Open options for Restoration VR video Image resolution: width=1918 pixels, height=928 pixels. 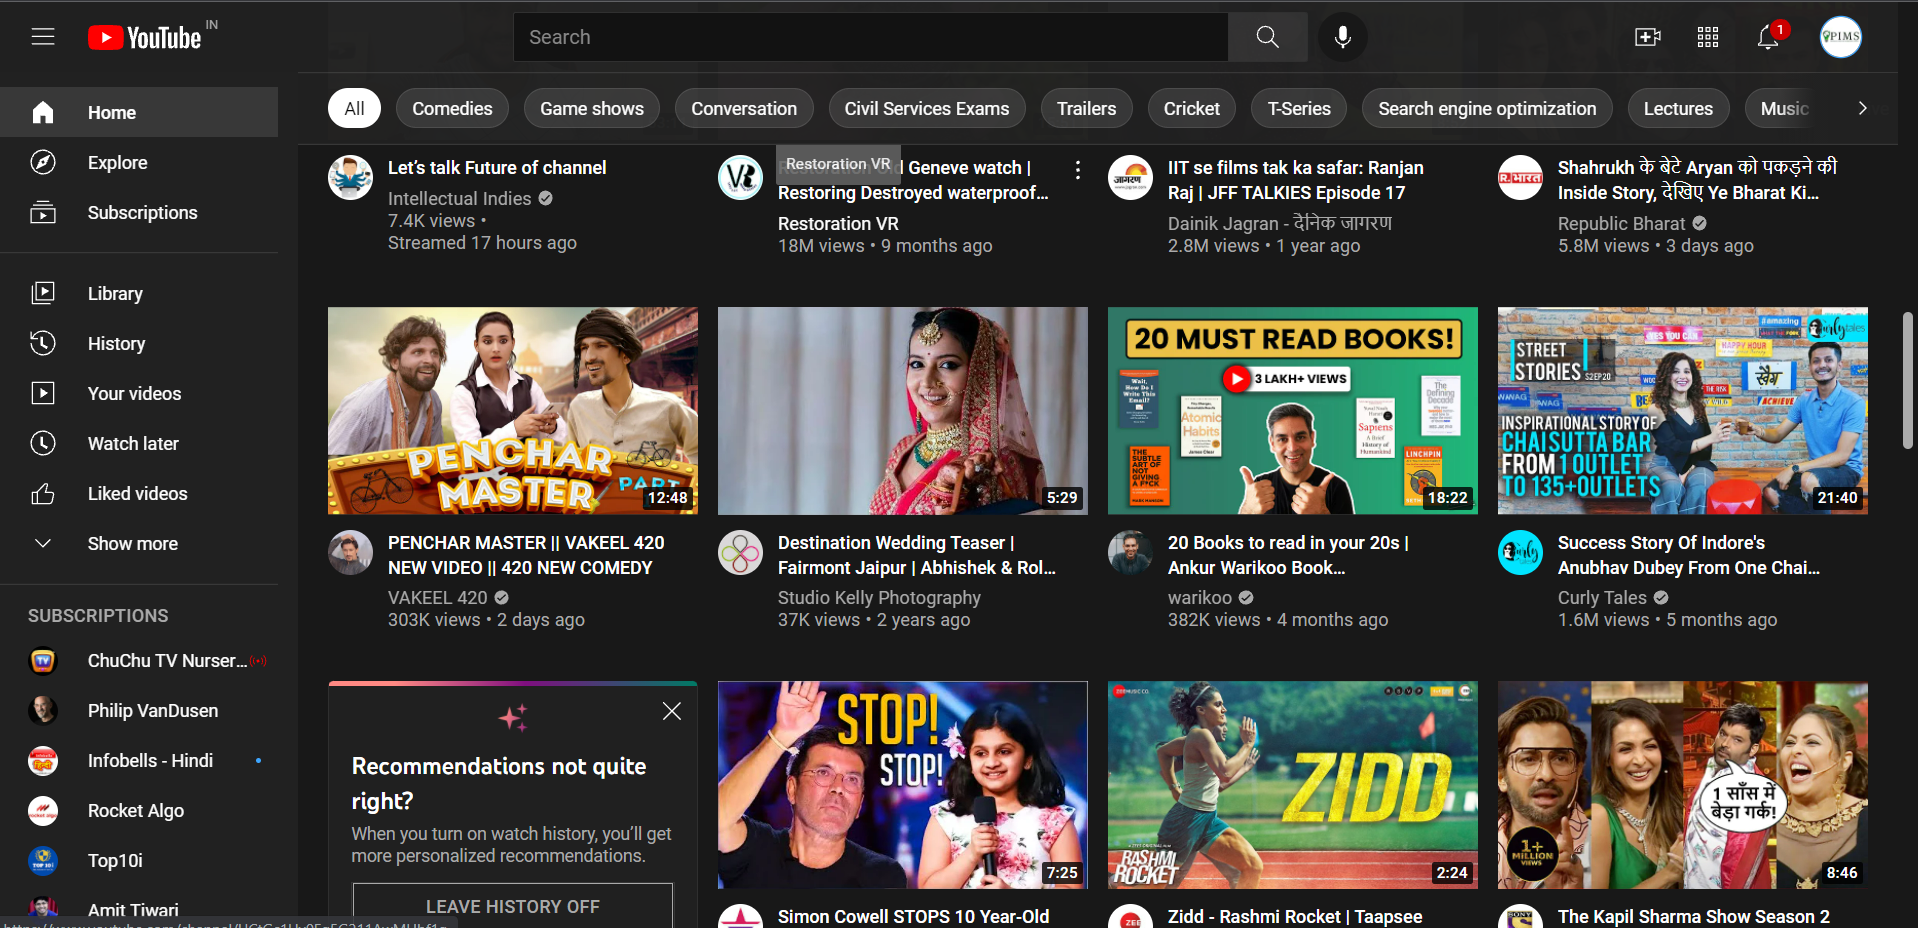(x=1077, y=171)
